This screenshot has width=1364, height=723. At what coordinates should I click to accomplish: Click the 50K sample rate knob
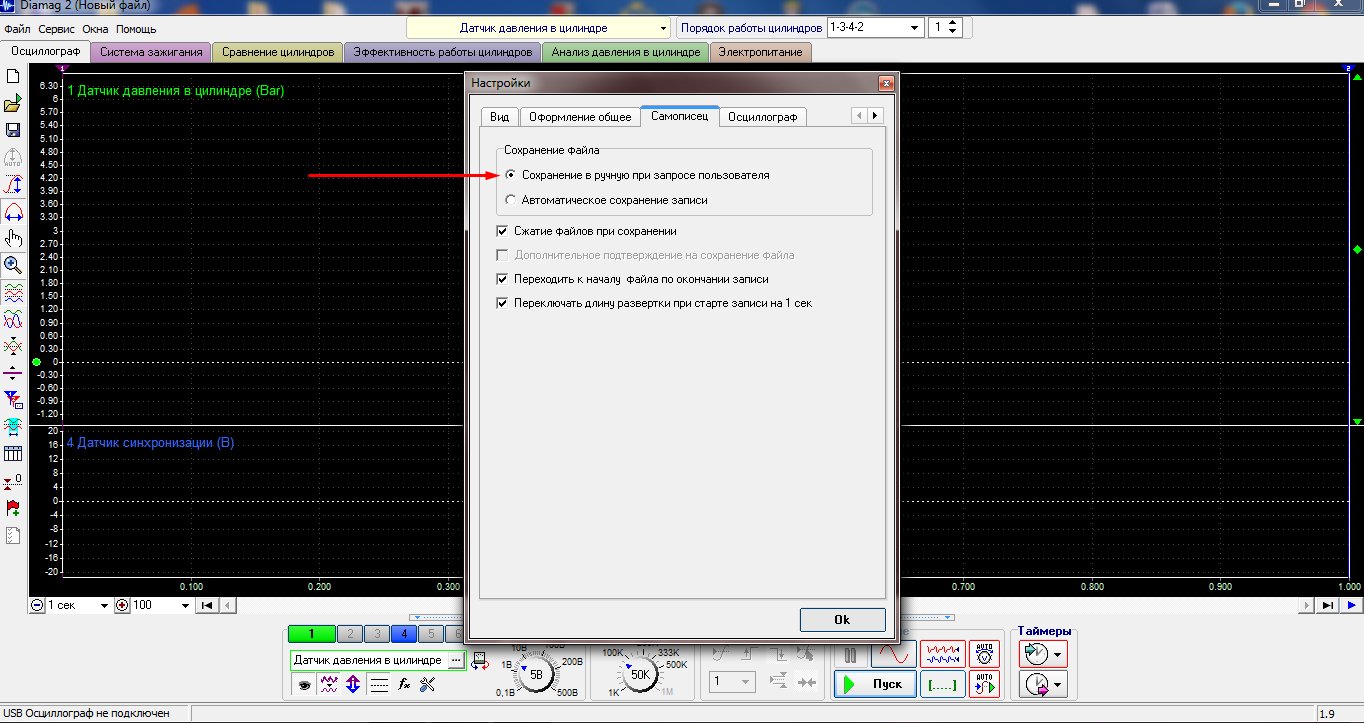click(x=640, y=674)
